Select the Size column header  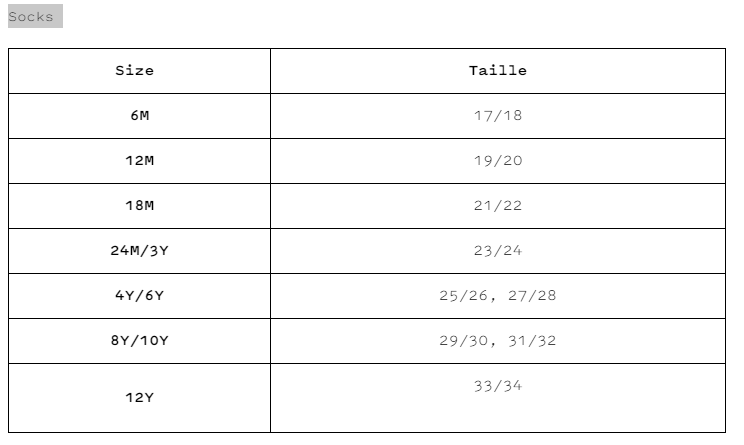click(x=135, y=71)
